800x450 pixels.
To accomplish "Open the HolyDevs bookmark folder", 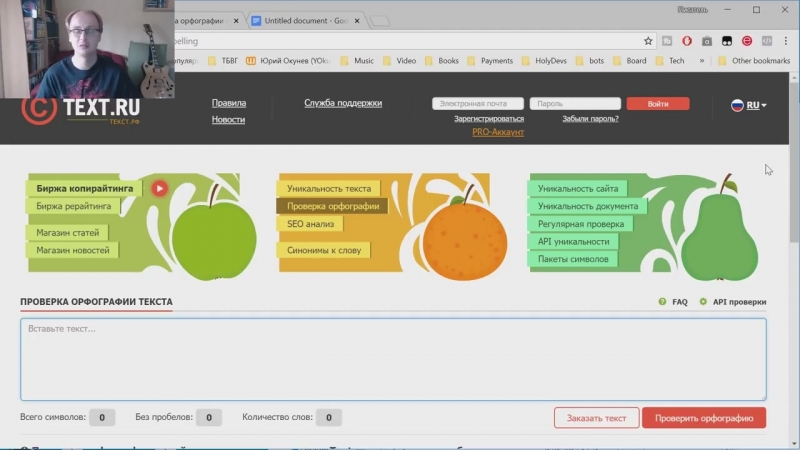I will (544, 61).
